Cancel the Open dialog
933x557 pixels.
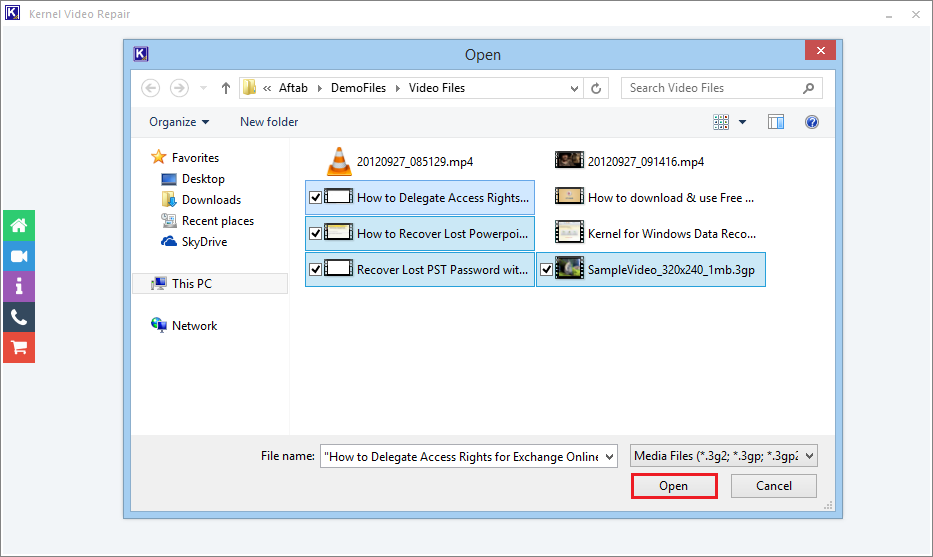(x=774, y=486)
